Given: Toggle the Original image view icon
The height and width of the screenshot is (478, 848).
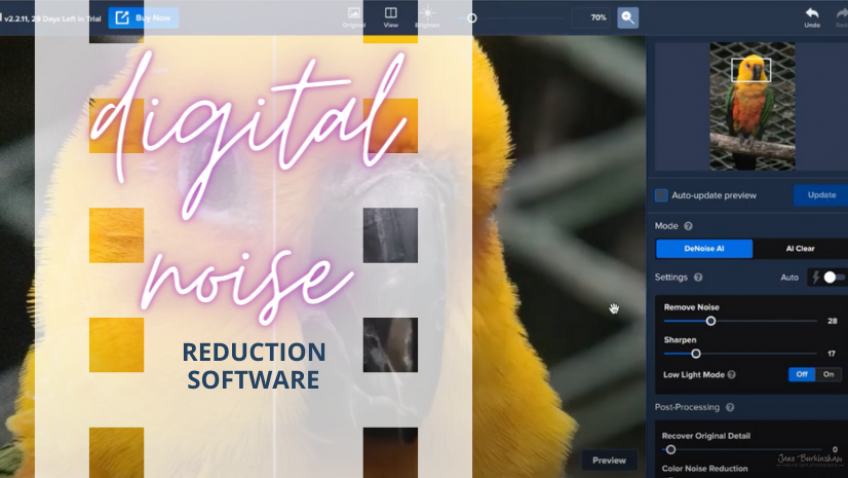Looking at the screenshot, I should point(354,17).
